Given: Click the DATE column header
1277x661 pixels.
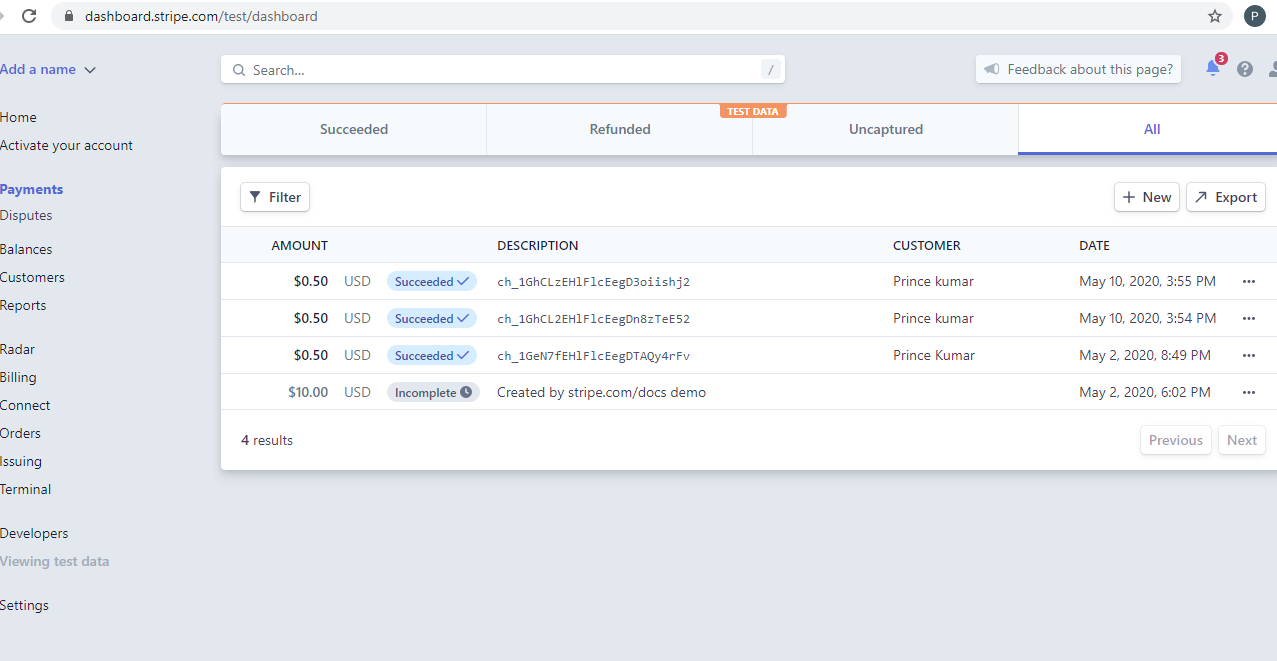Looking at the screenshot, I should pyautogui.click(x=1094, y=245).
